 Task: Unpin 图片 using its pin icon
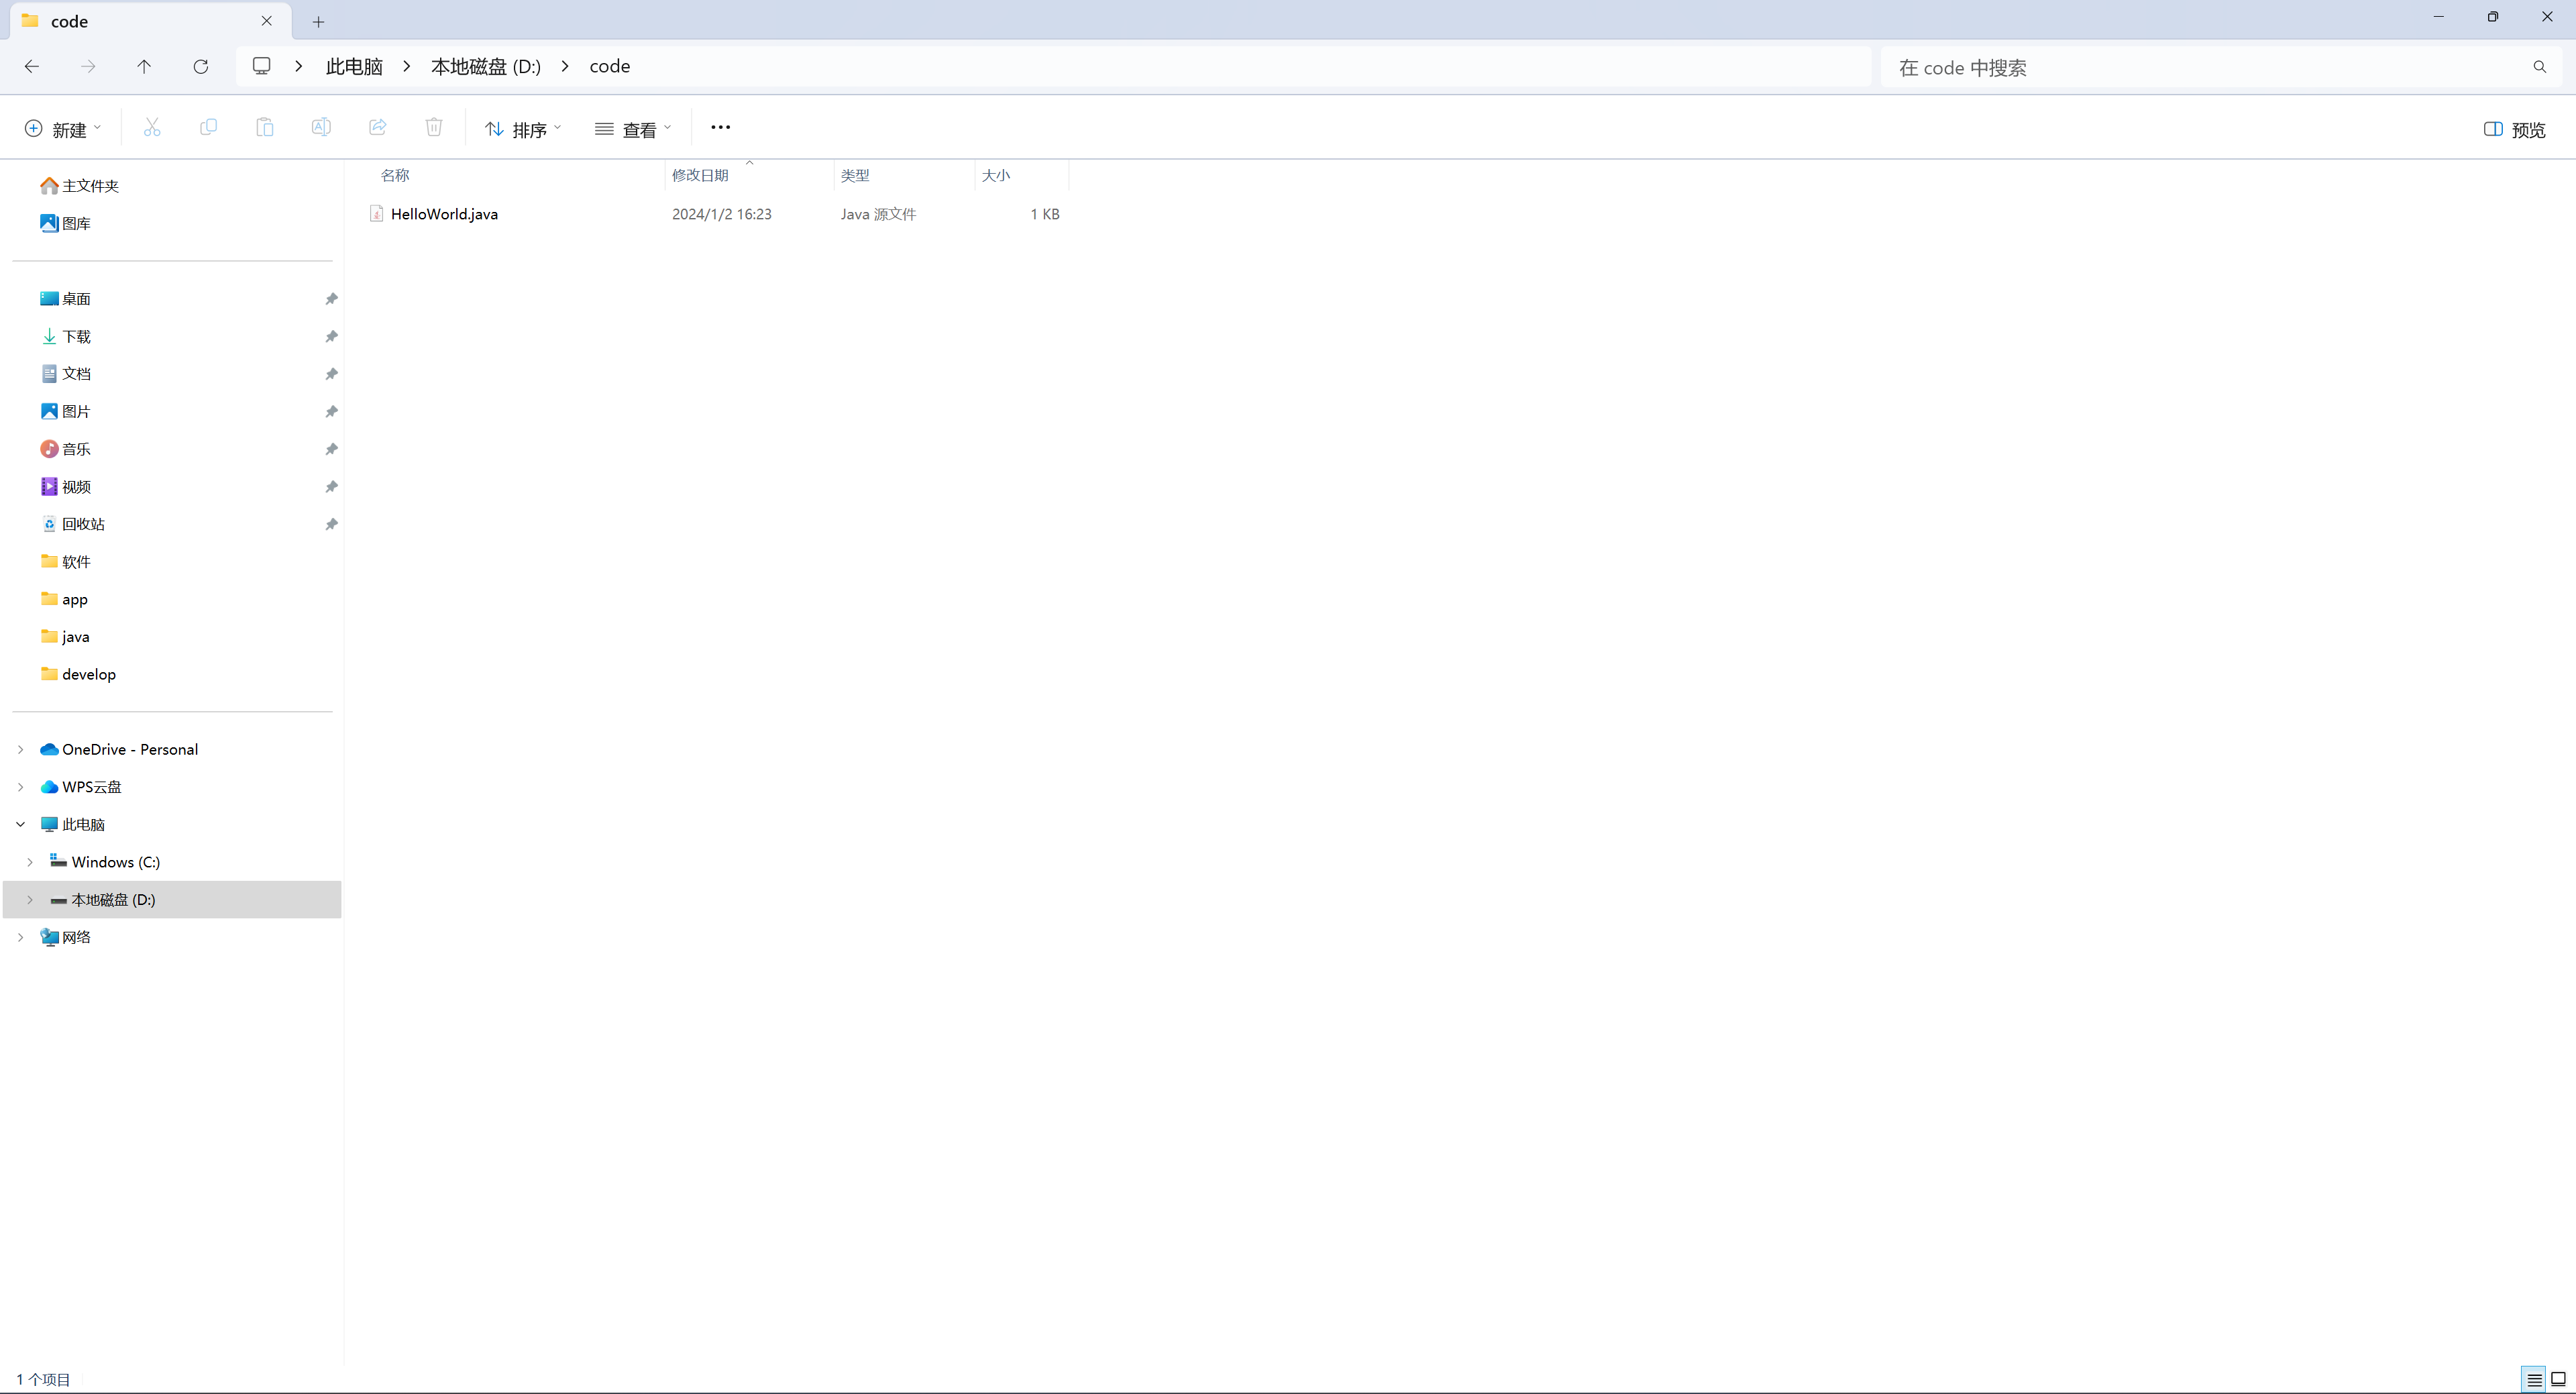click(331, 412)
